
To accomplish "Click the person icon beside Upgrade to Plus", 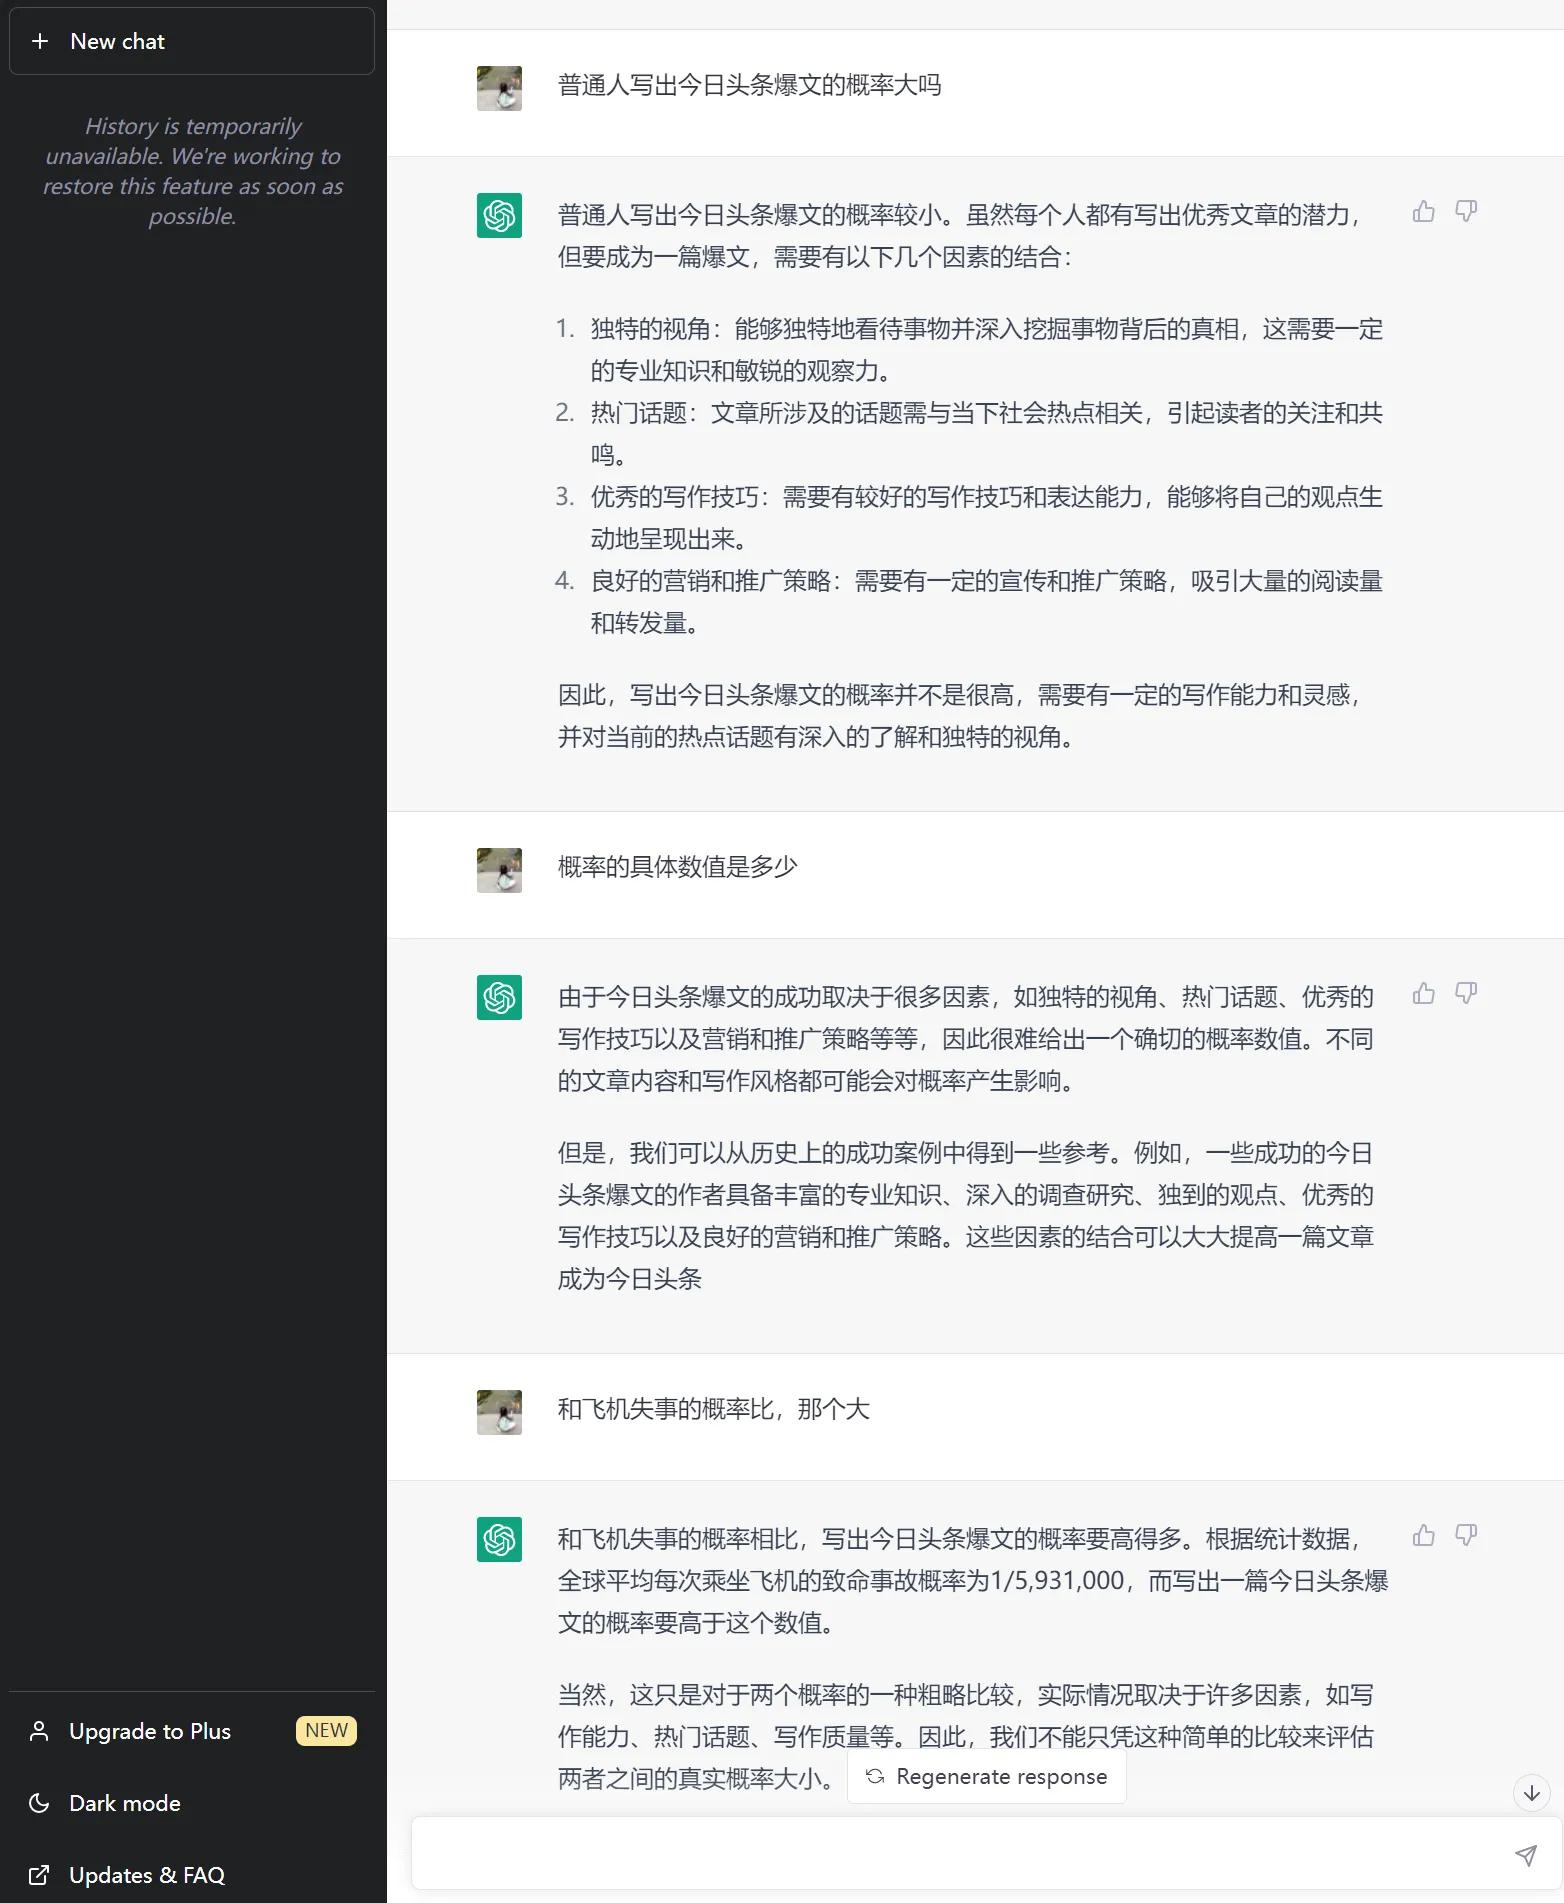I will [39, 1731].
